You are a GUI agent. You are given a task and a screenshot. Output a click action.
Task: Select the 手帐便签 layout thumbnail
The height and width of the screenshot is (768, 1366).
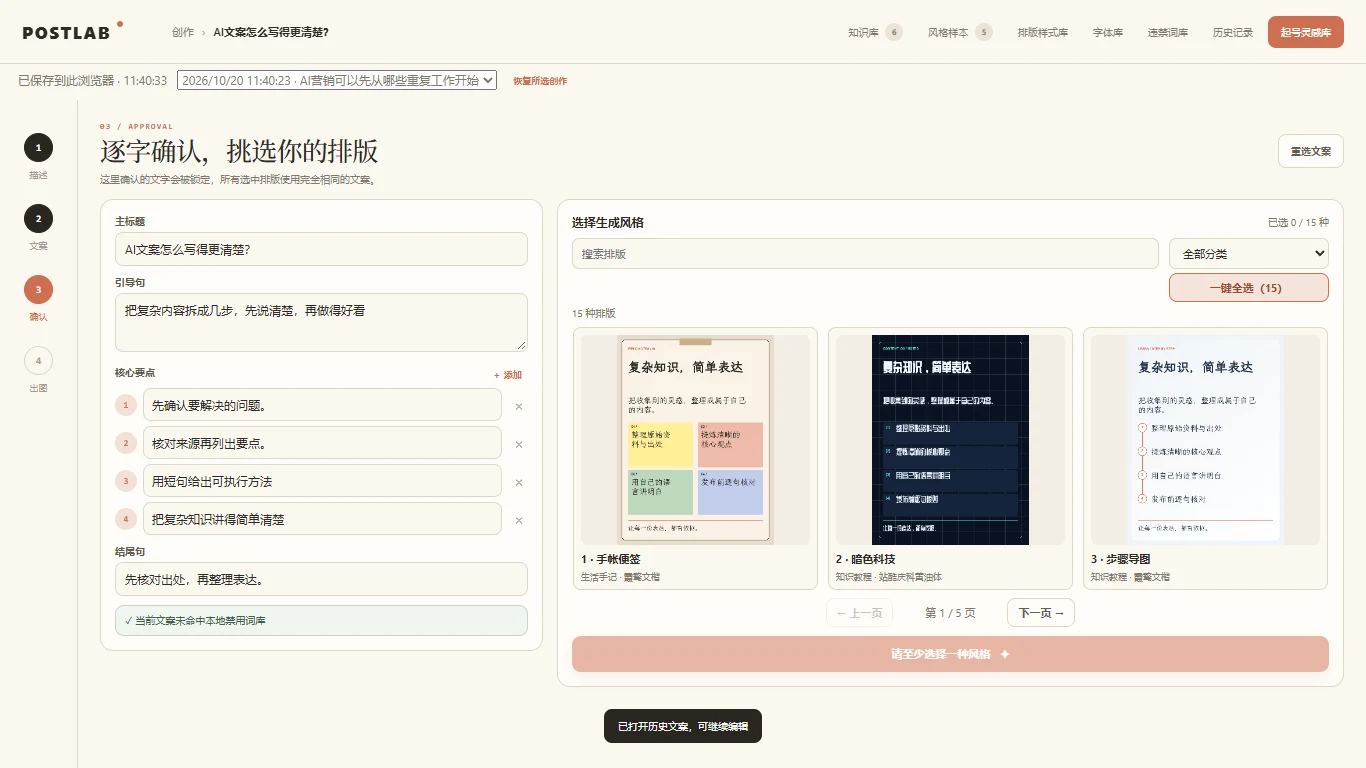point(695,440)
